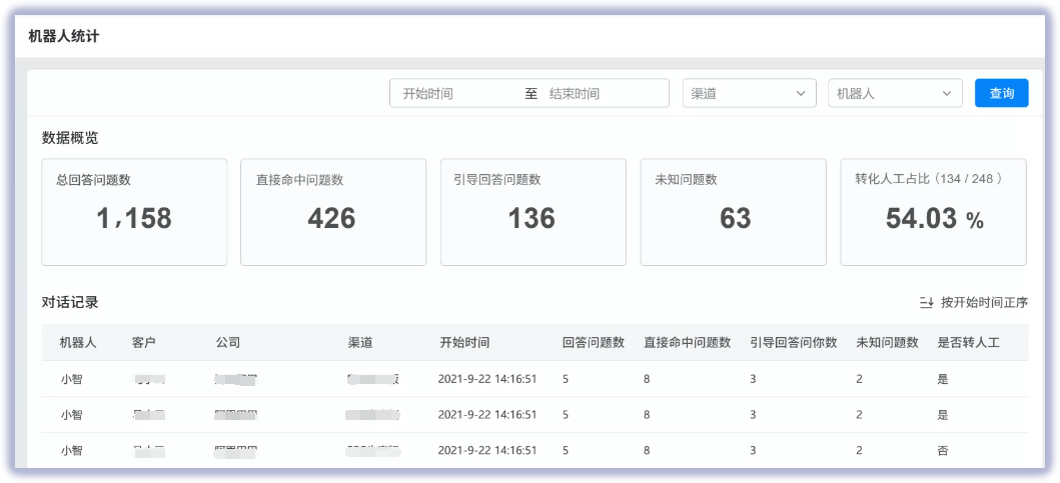Click the 是否转人工 column header
This screenshot has width=1060, height=483.
coord(967,342)
